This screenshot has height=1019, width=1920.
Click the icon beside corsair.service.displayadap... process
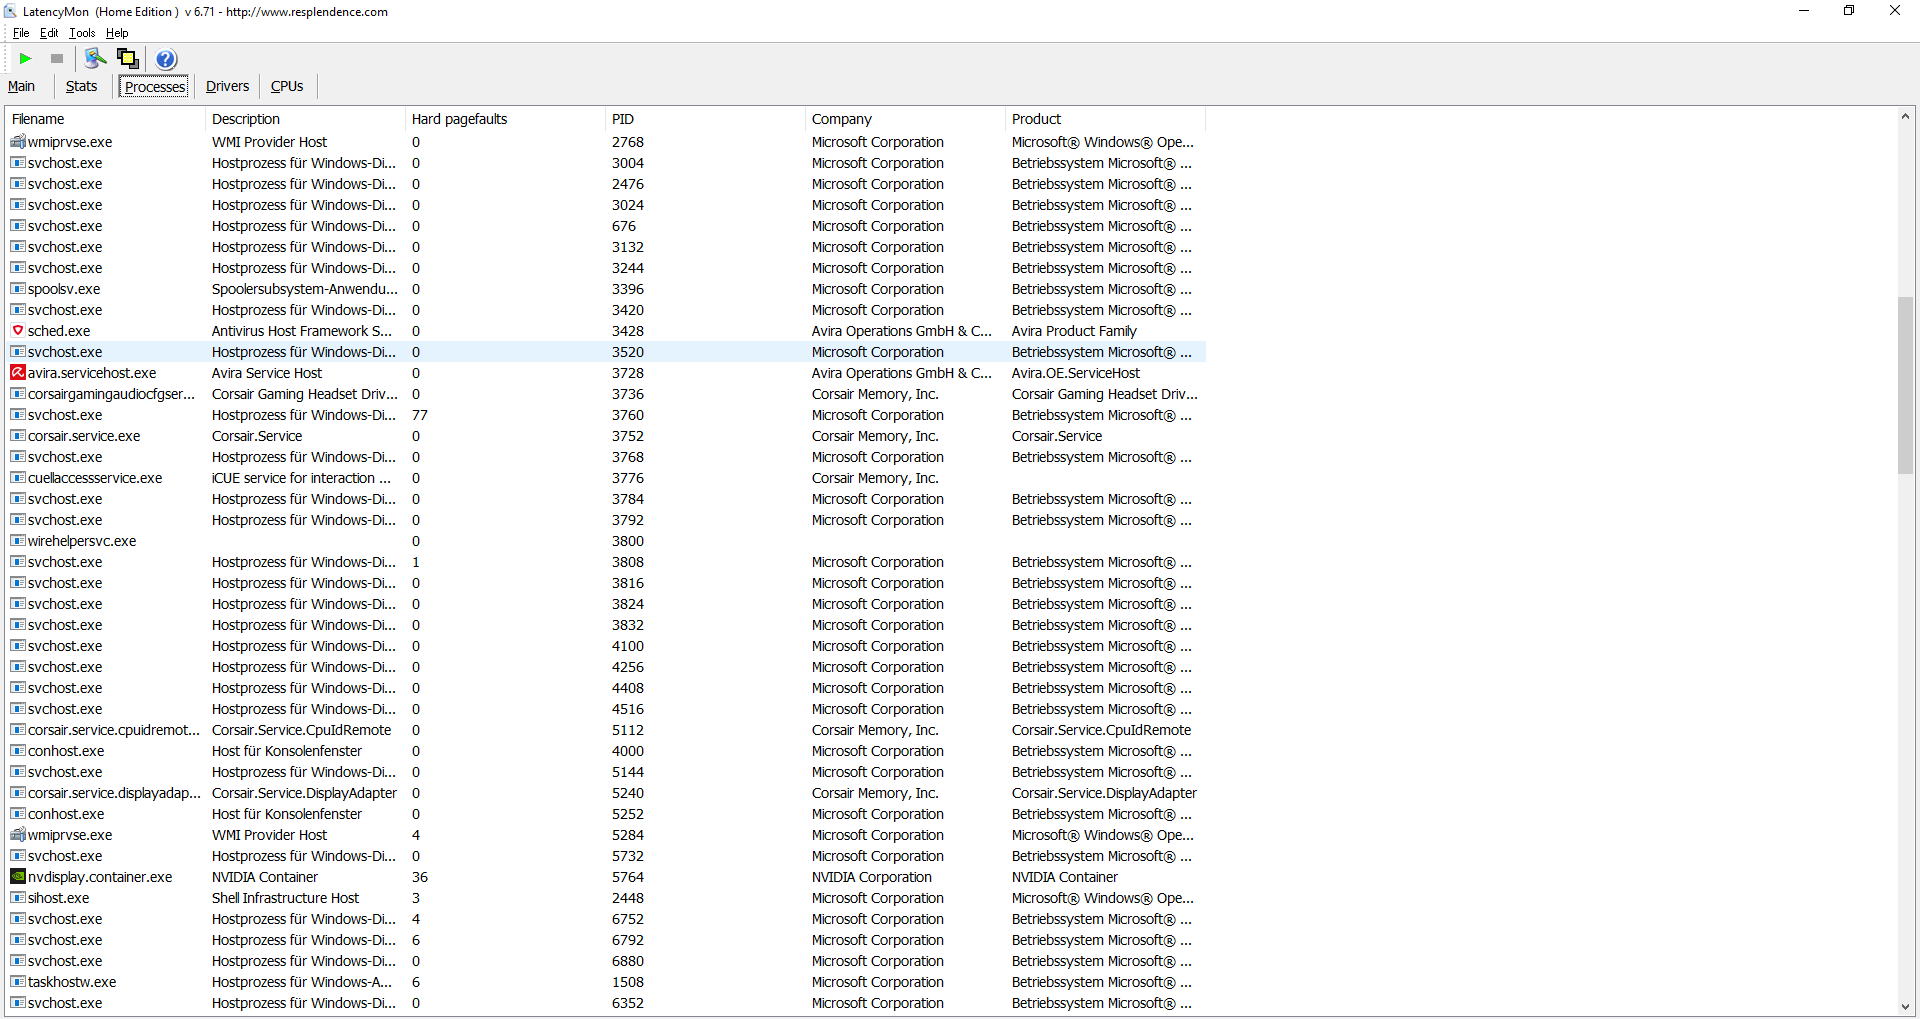point(18,793)
